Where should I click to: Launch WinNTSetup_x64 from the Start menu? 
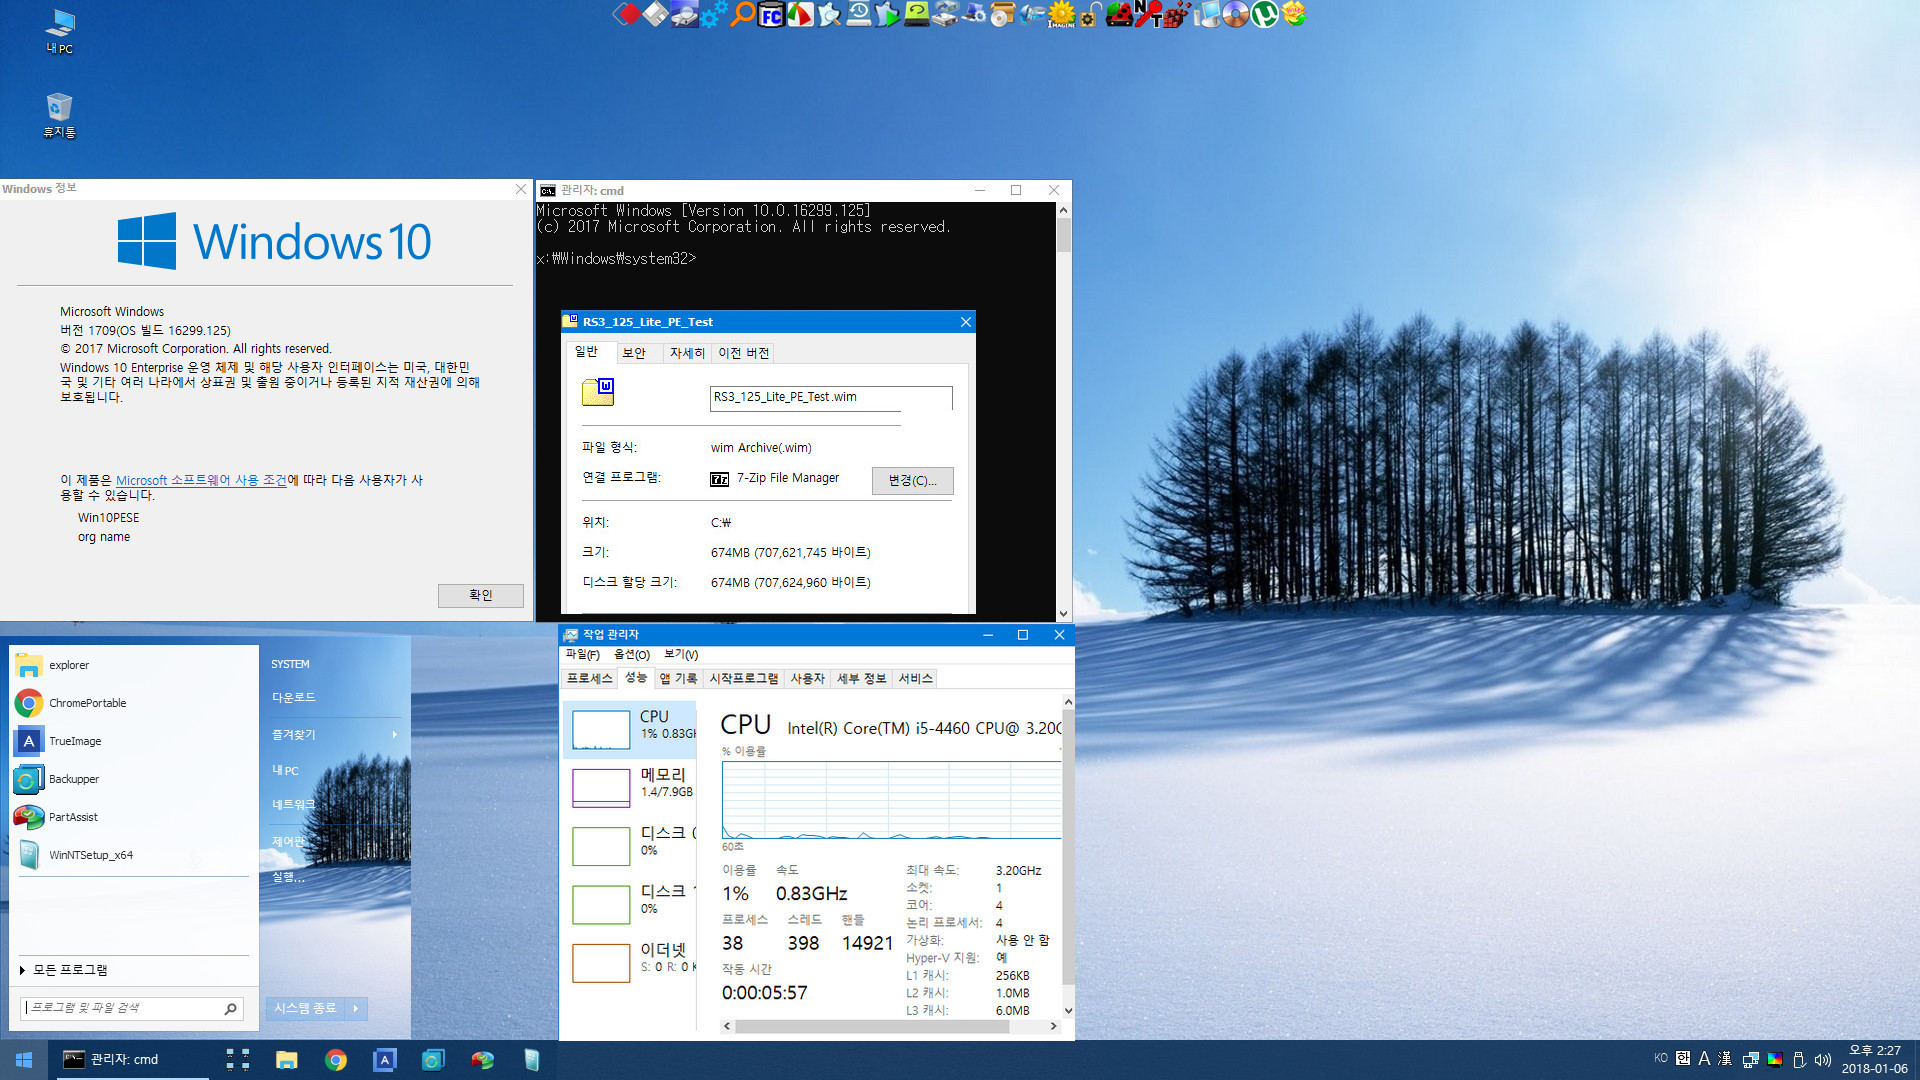click(x=134, y=855)
